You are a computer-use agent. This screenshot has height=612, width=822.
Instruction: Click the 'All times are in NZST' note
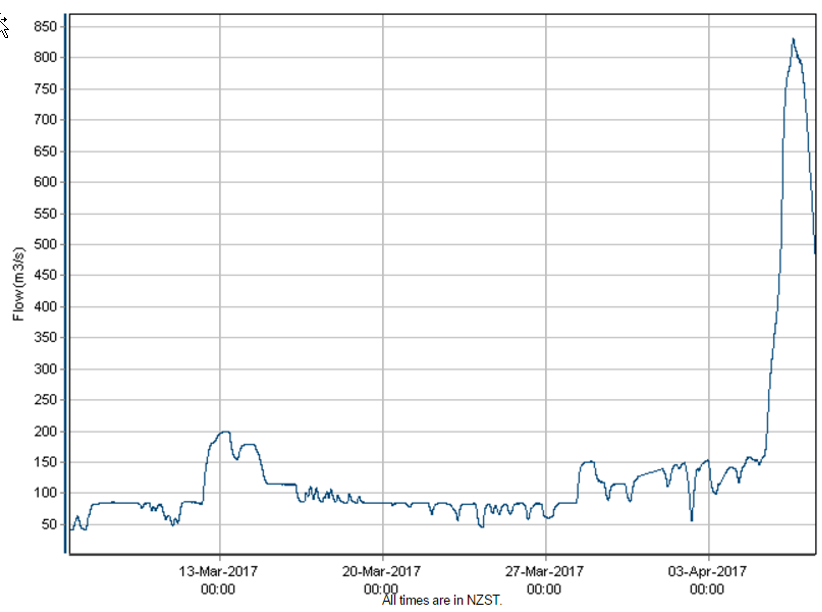441,600
